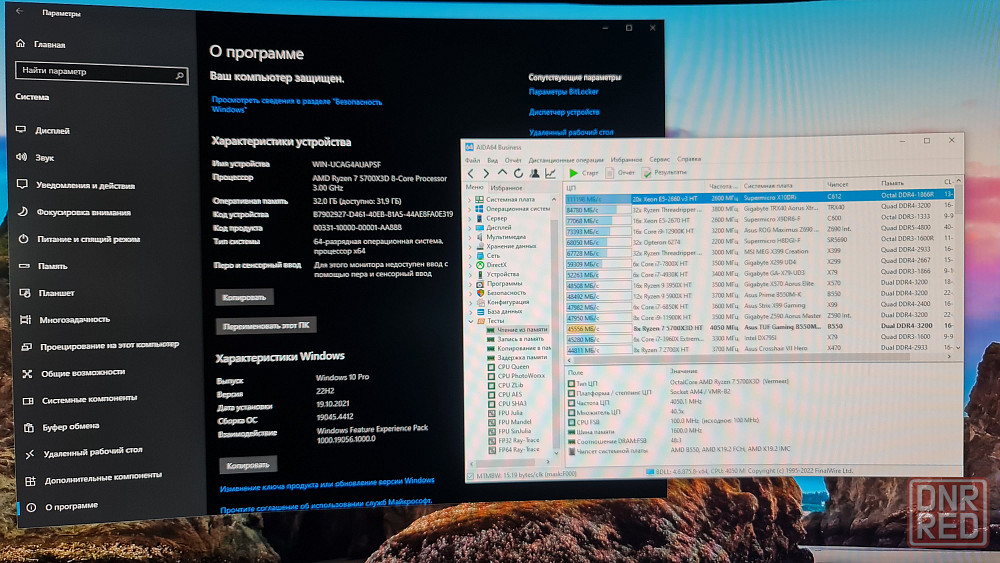The image size is (1000, 563).
Task: Select Чтение из памяти in the tests tree
Action: (517, 330)
